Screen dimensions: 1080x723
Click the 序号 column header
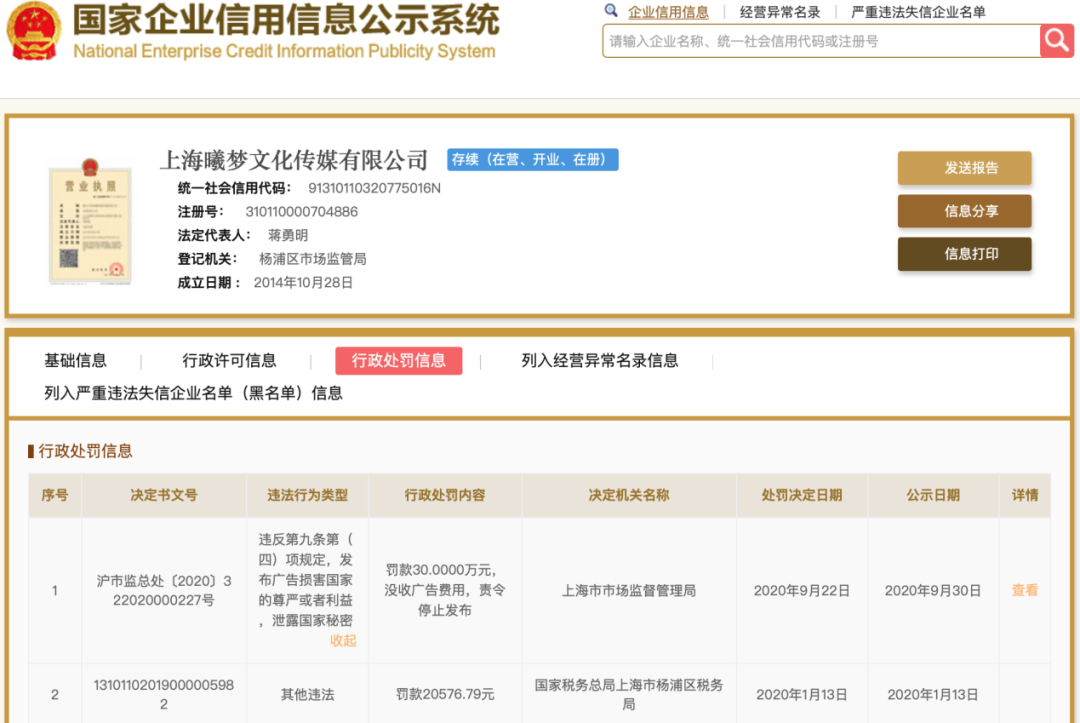[54, 495]
